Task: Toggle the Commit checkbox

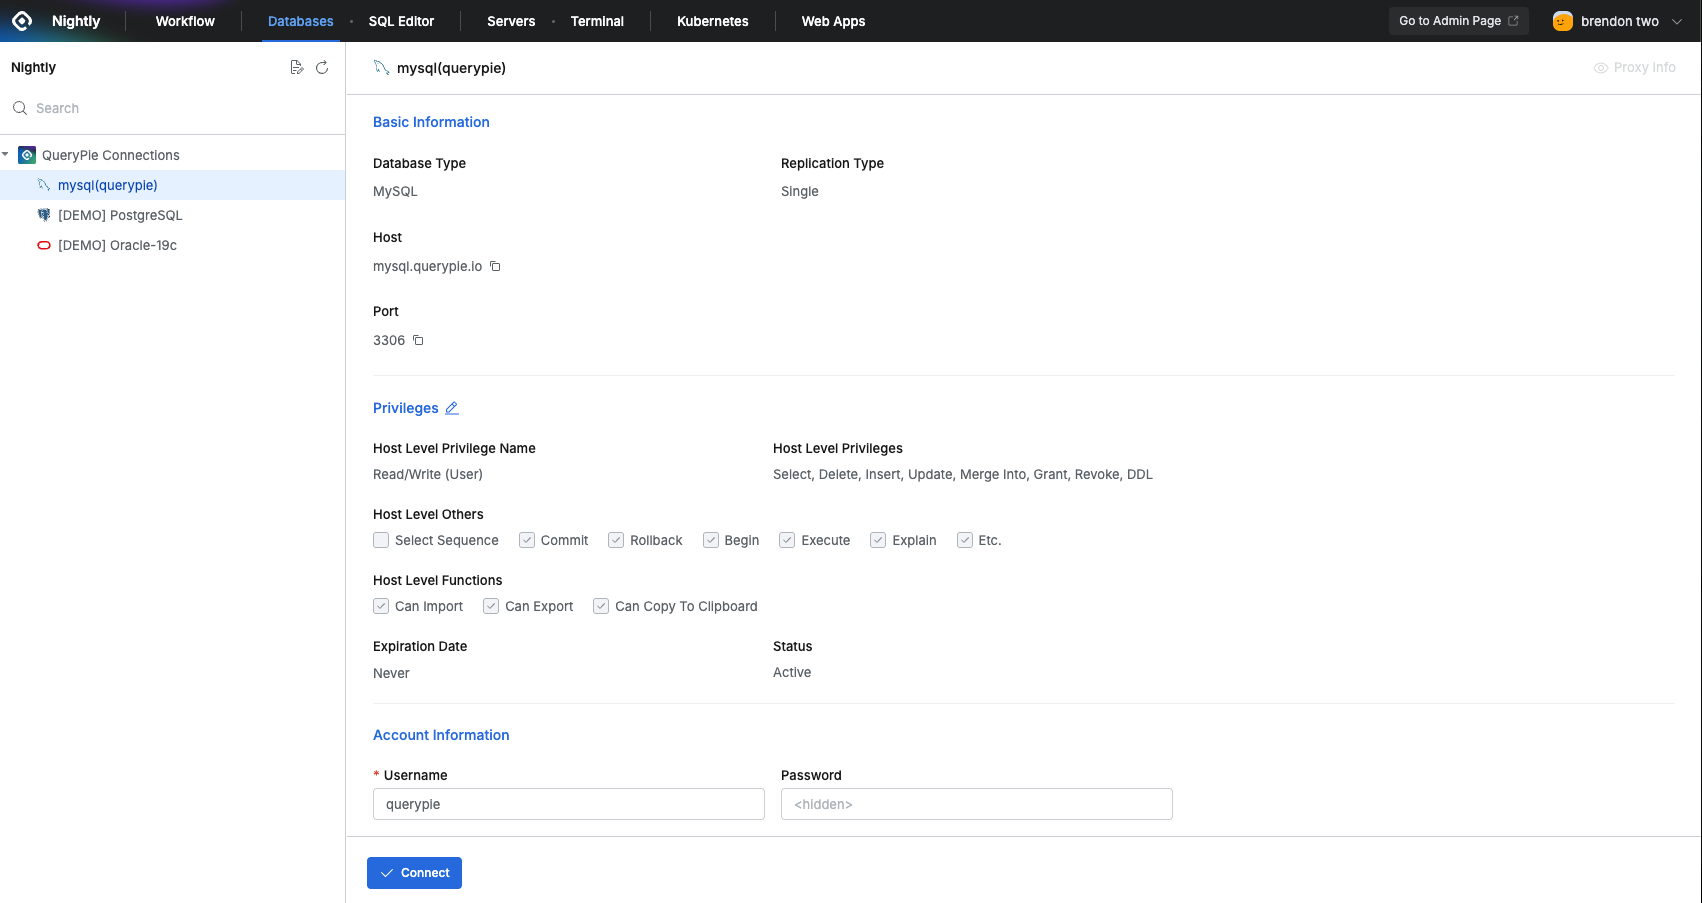Action: [x=527, y=540]
